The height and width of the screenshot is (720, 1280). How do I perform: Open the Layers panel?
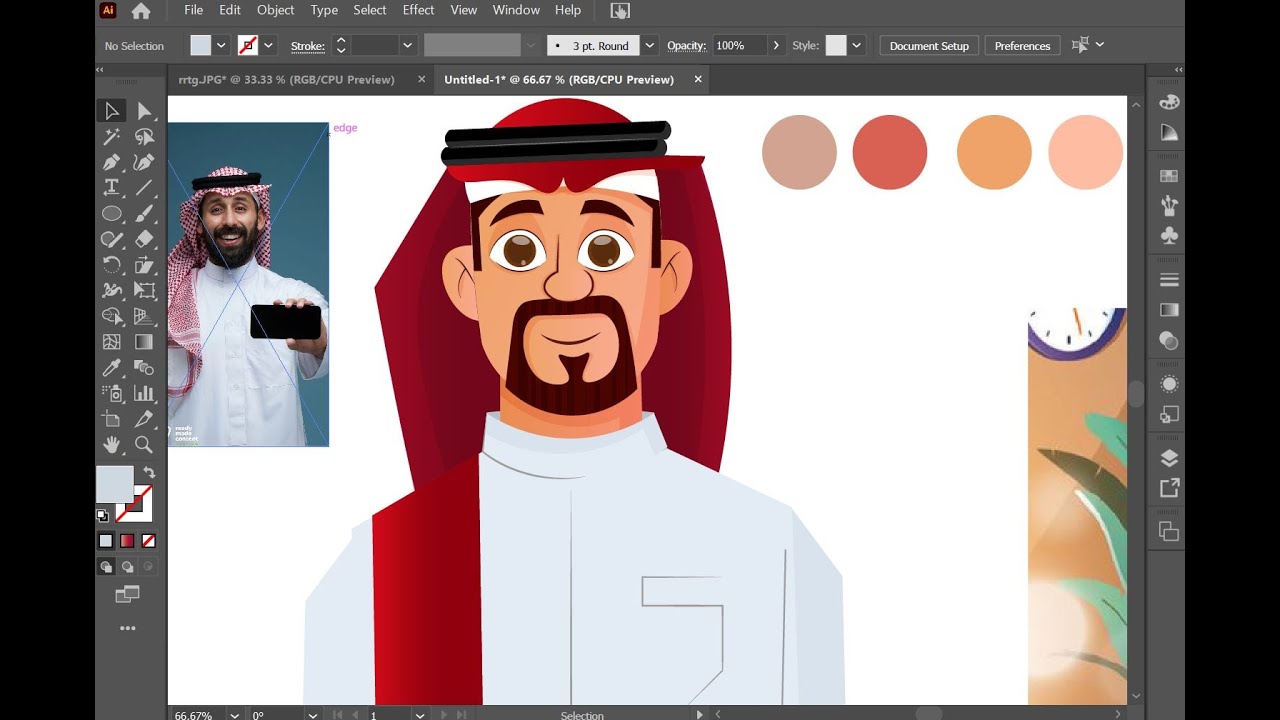[1169, 458]
